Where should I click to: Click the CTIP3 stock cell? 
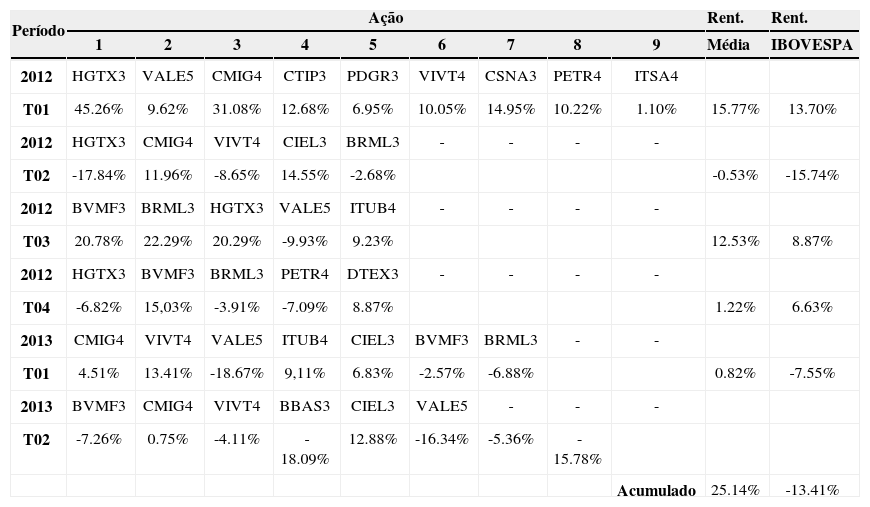pos(305,76)
